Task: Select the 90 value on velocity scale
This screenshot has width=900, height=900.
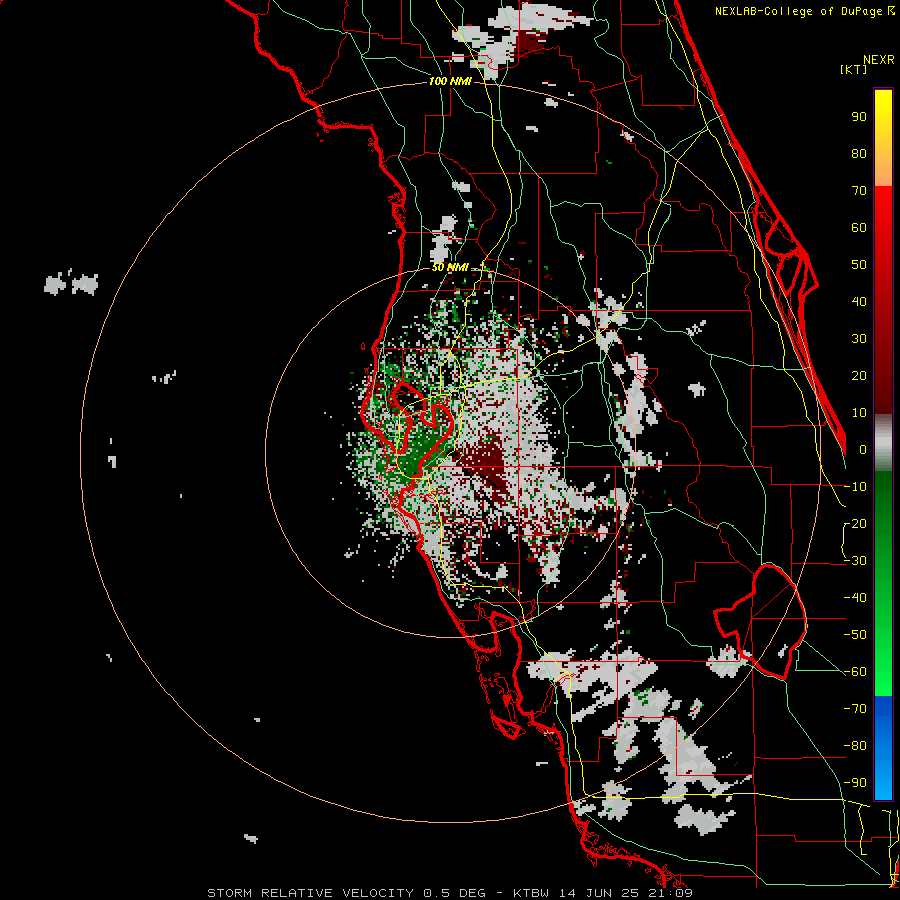Action: point(859,117)
